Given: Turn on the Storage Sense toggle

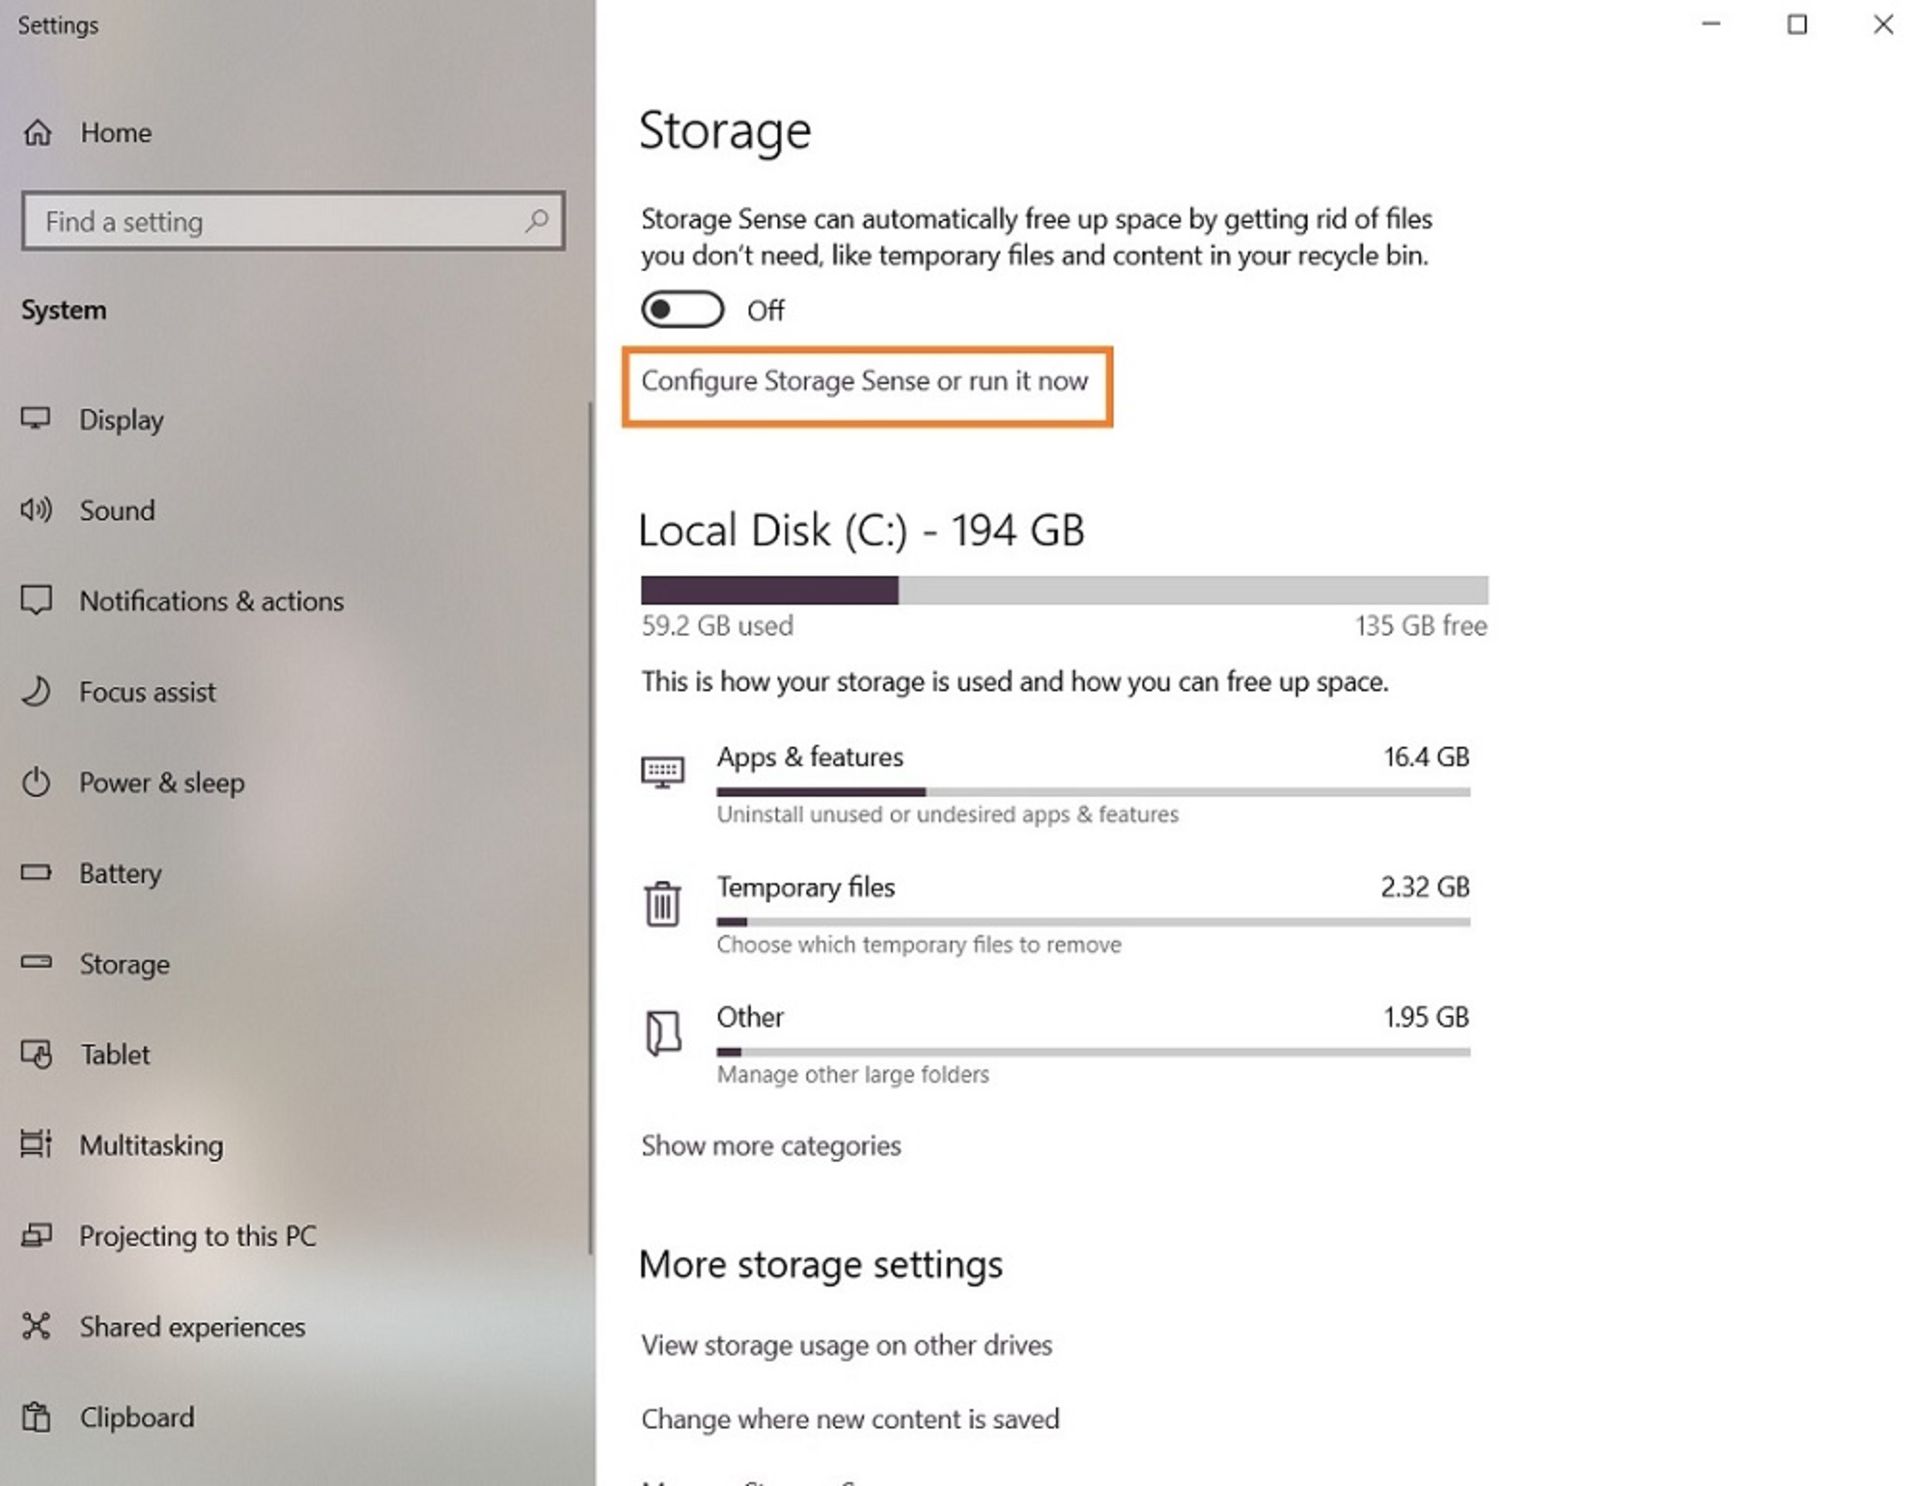Looking at the screenshot, I should [x=682, y=310].
